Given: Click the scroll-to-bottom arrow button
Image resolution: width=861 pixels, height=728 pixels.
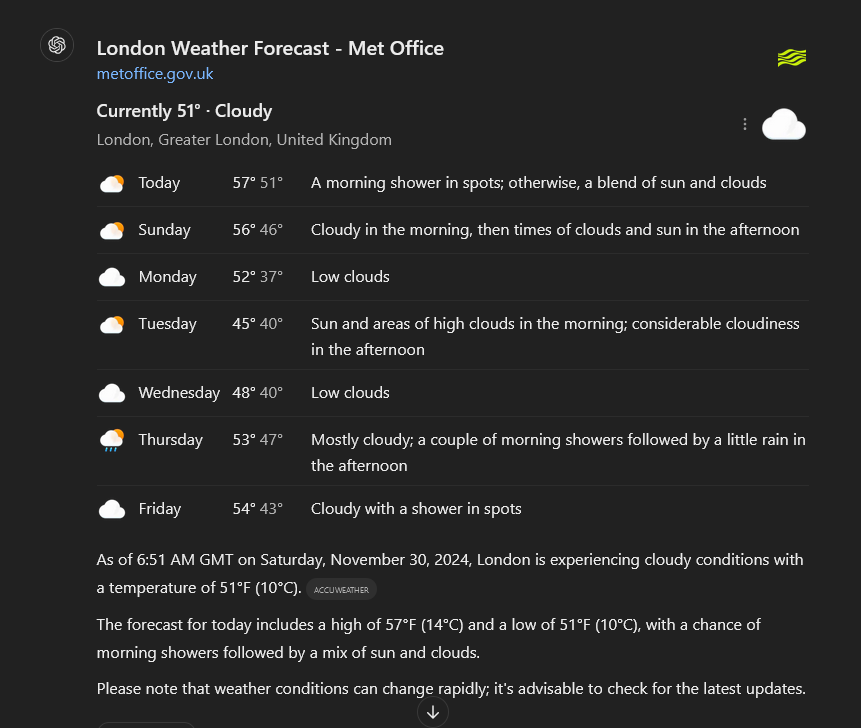Looking at the screenshot, I should [433, 712].
